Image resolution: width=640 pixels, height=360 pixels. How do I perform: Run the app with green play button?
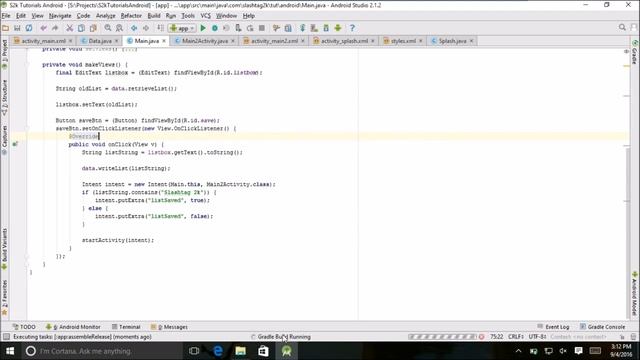click(x=203, y=28)
